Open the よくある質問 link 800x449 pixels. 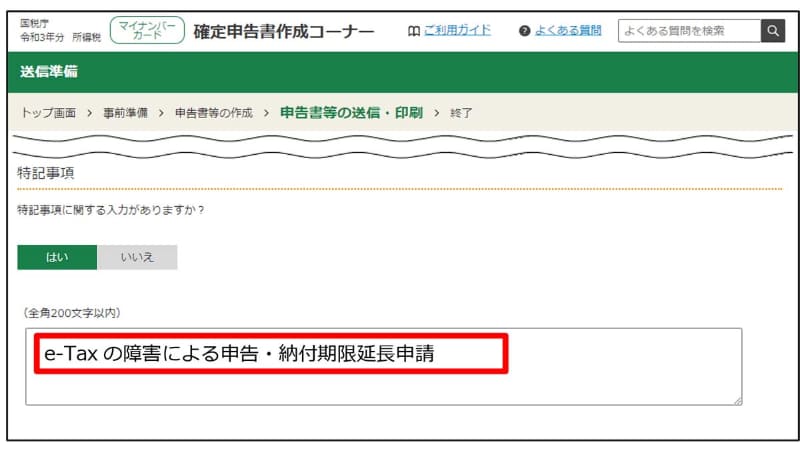pyautogui.click(x=568, y=31)
